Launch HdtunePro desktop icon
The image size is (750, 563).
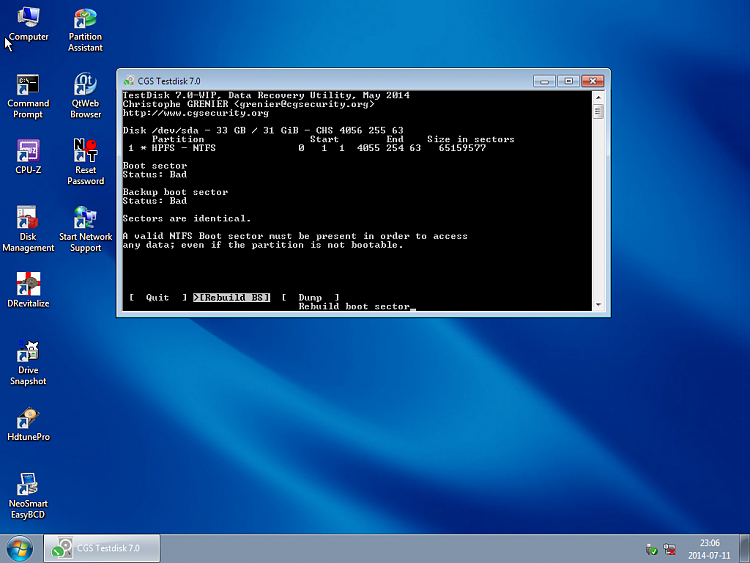click(28, 424)
